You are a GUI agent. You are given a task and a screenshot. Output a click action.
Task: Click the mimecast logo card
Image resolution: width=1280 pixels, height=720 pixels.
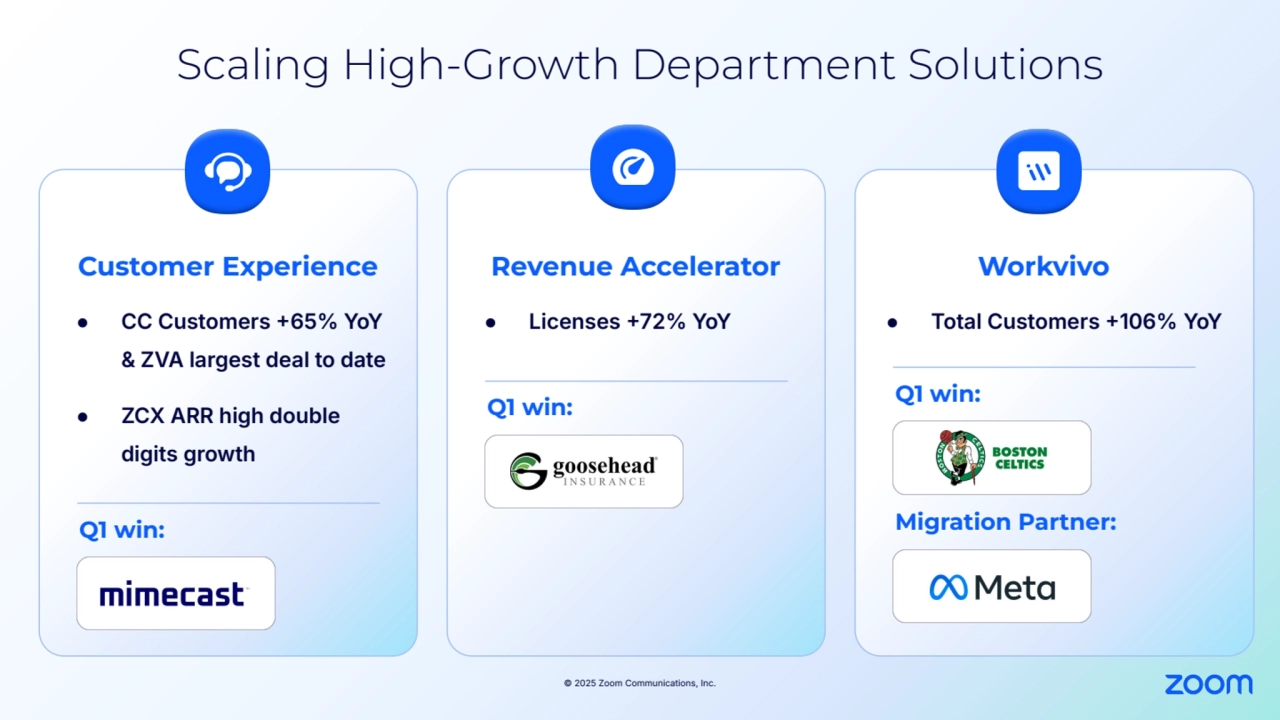coord(176,593)
